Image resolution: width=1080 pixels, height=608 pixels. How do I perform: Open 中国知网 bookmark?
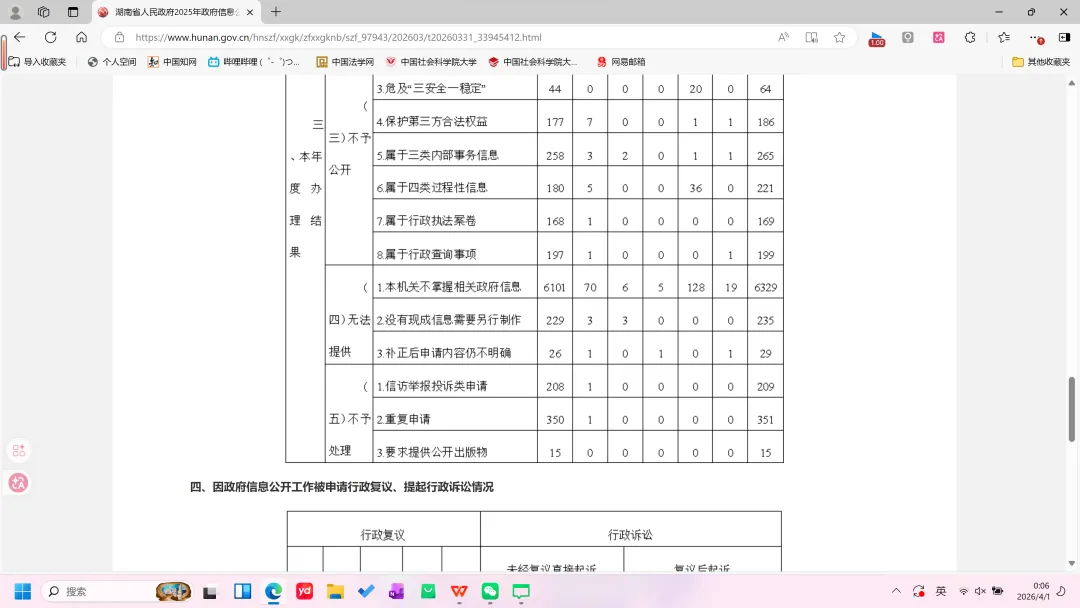click(x=172, y=61)
